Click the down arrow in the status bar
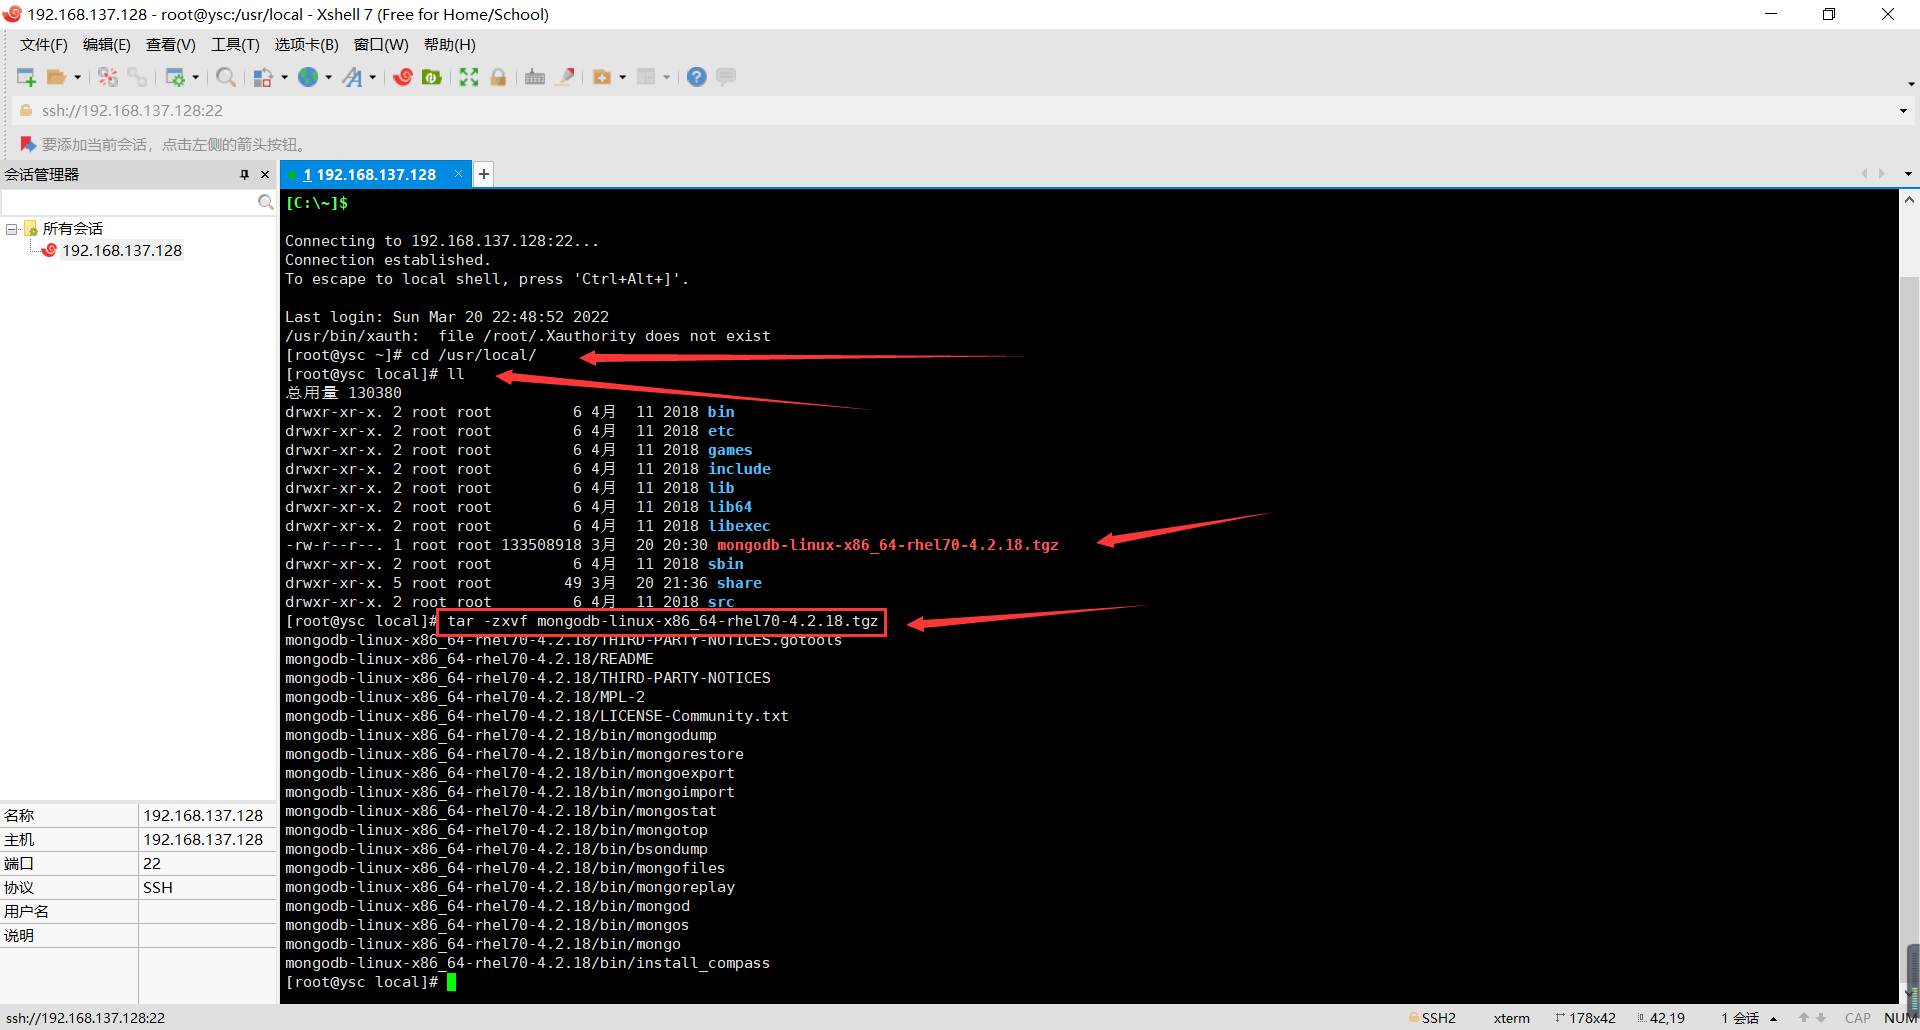The height and width of the screenshot is (1030, 1920). [x=1821, y=1018]
